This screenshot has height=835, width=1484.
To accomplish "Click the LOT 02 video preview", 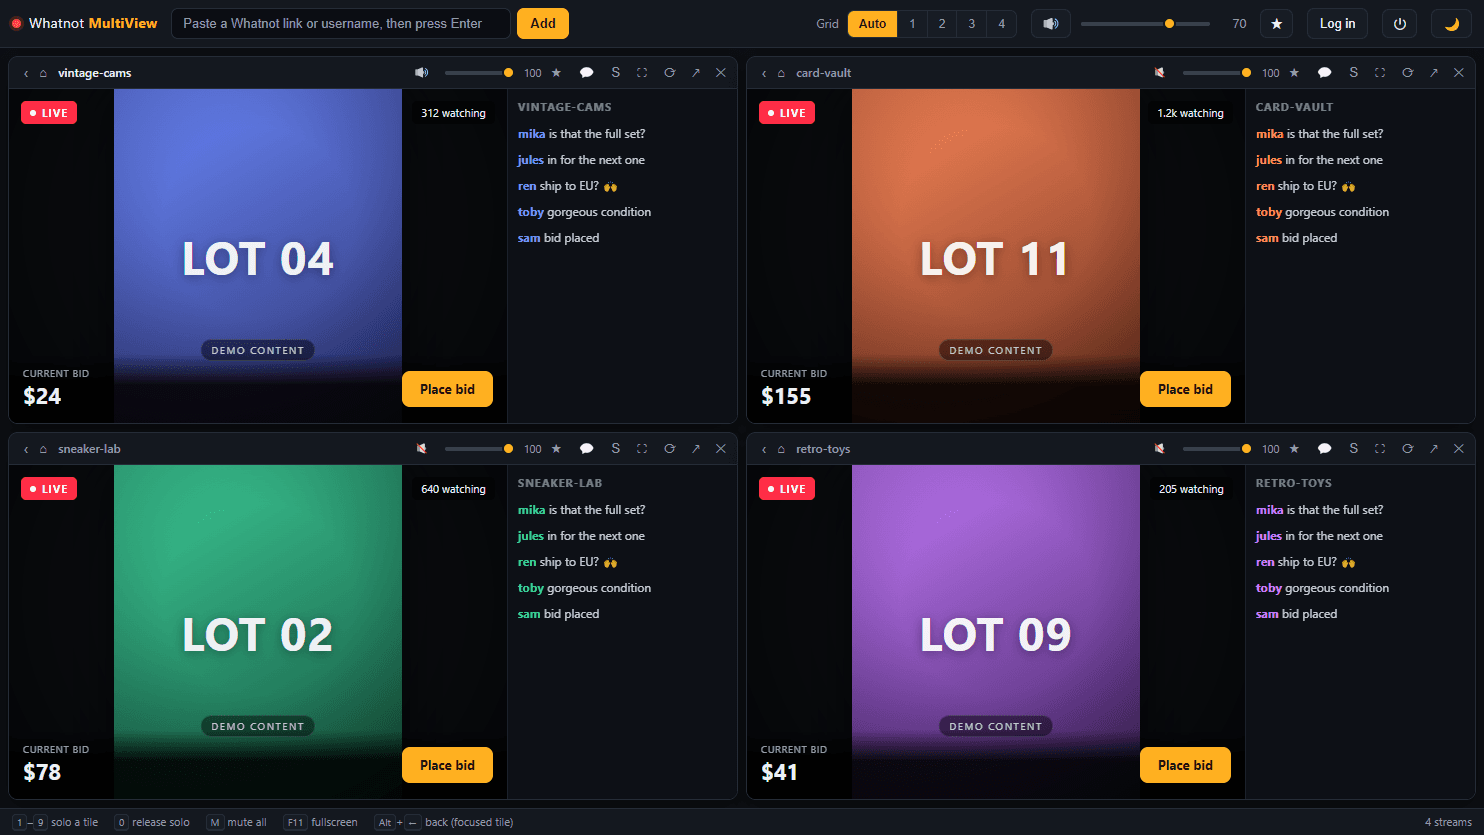I will pos(257,632).
